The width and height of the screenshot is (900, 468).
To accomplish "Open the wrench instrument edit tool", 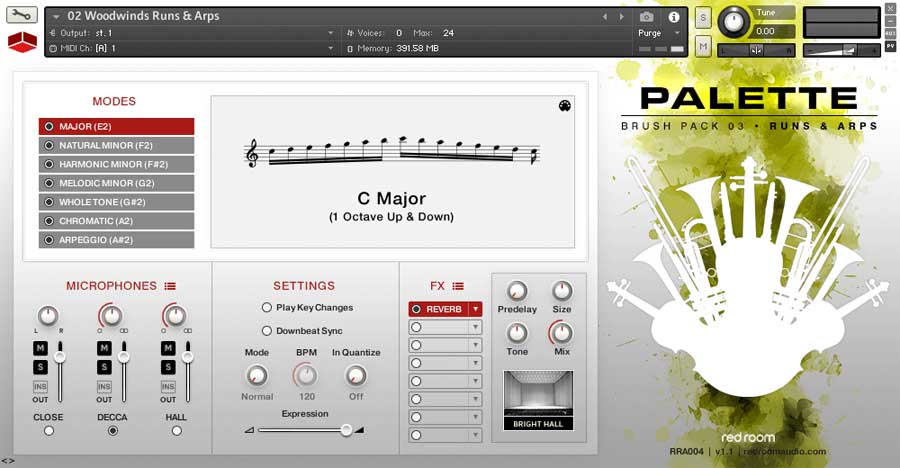I will click(x=22, y=14).
